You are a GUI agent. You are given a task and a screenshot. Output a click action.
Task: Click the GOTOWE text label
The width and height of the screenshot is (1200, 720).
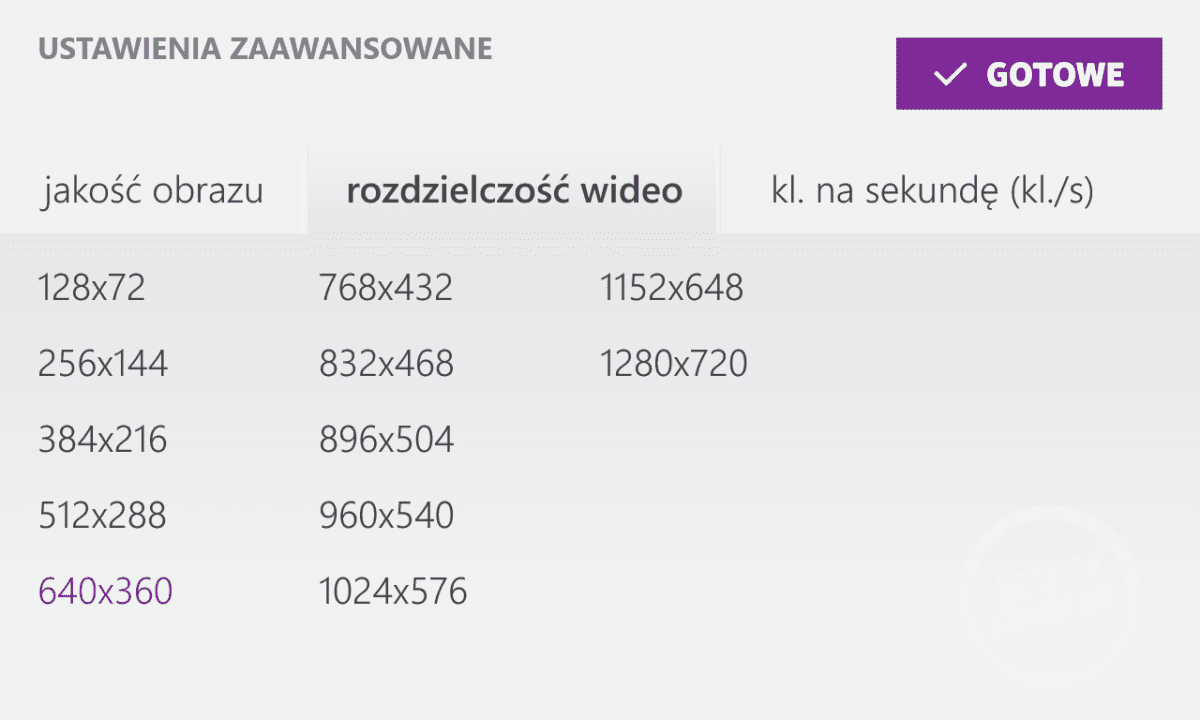coord(1055,75)
